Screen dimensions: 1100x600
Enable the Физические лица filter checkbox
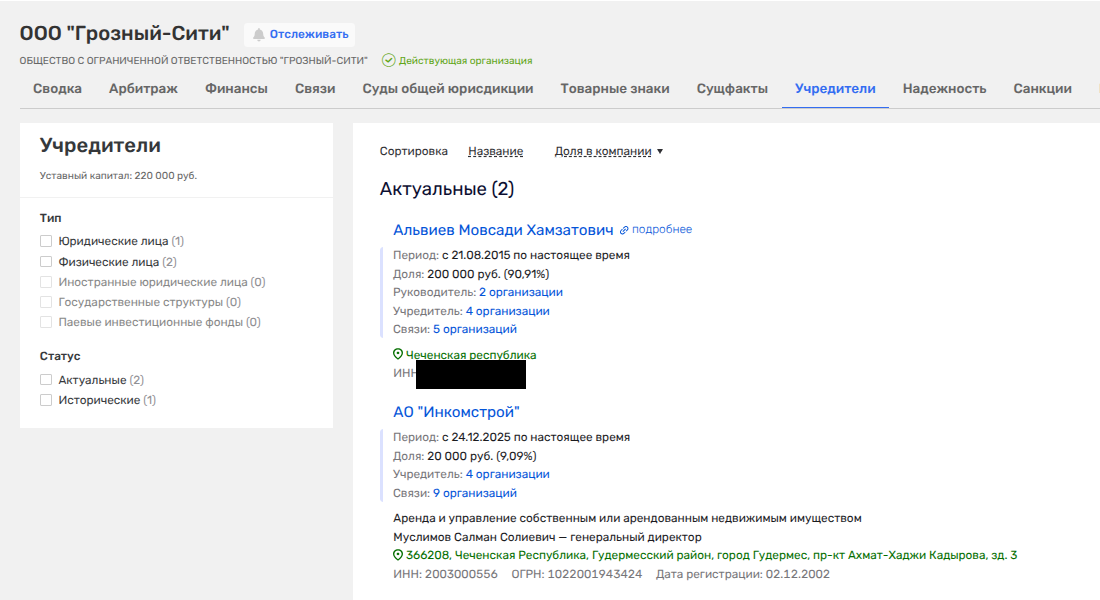[x=46, y=262]
